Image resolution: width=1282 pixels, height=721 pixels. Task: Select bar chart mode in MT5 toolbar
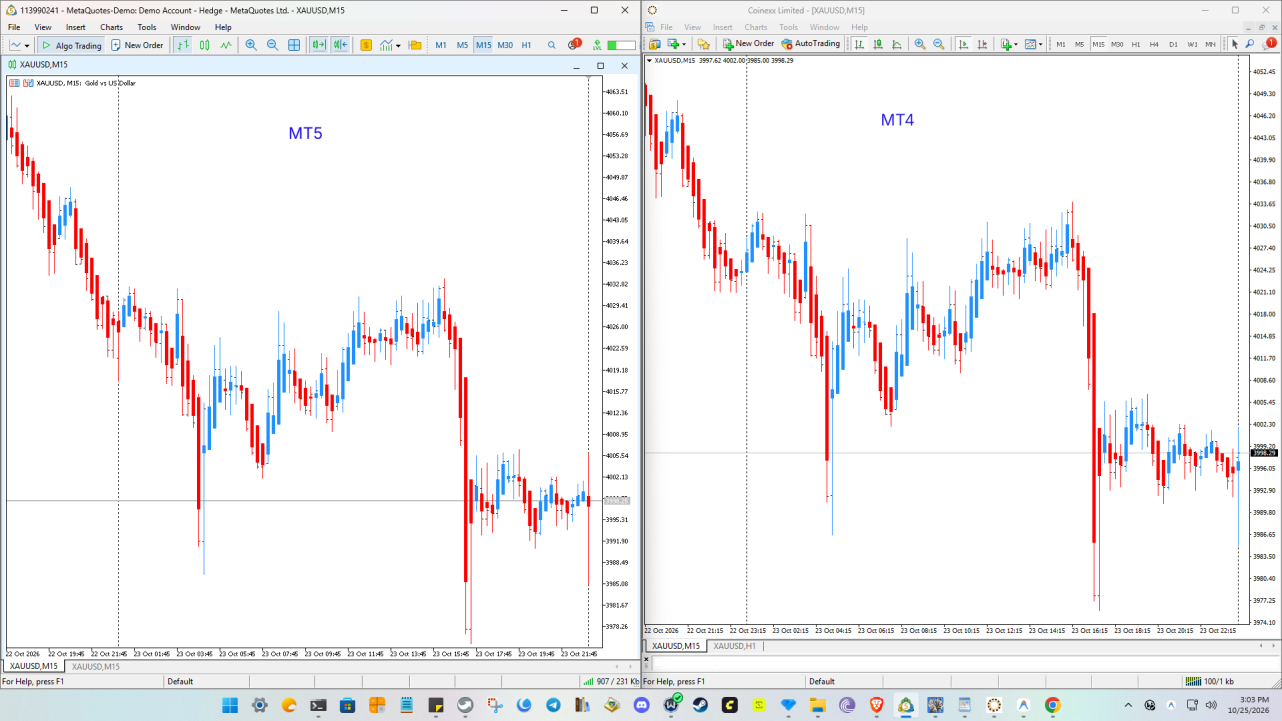pyautogui.click(x=183, y=45)
